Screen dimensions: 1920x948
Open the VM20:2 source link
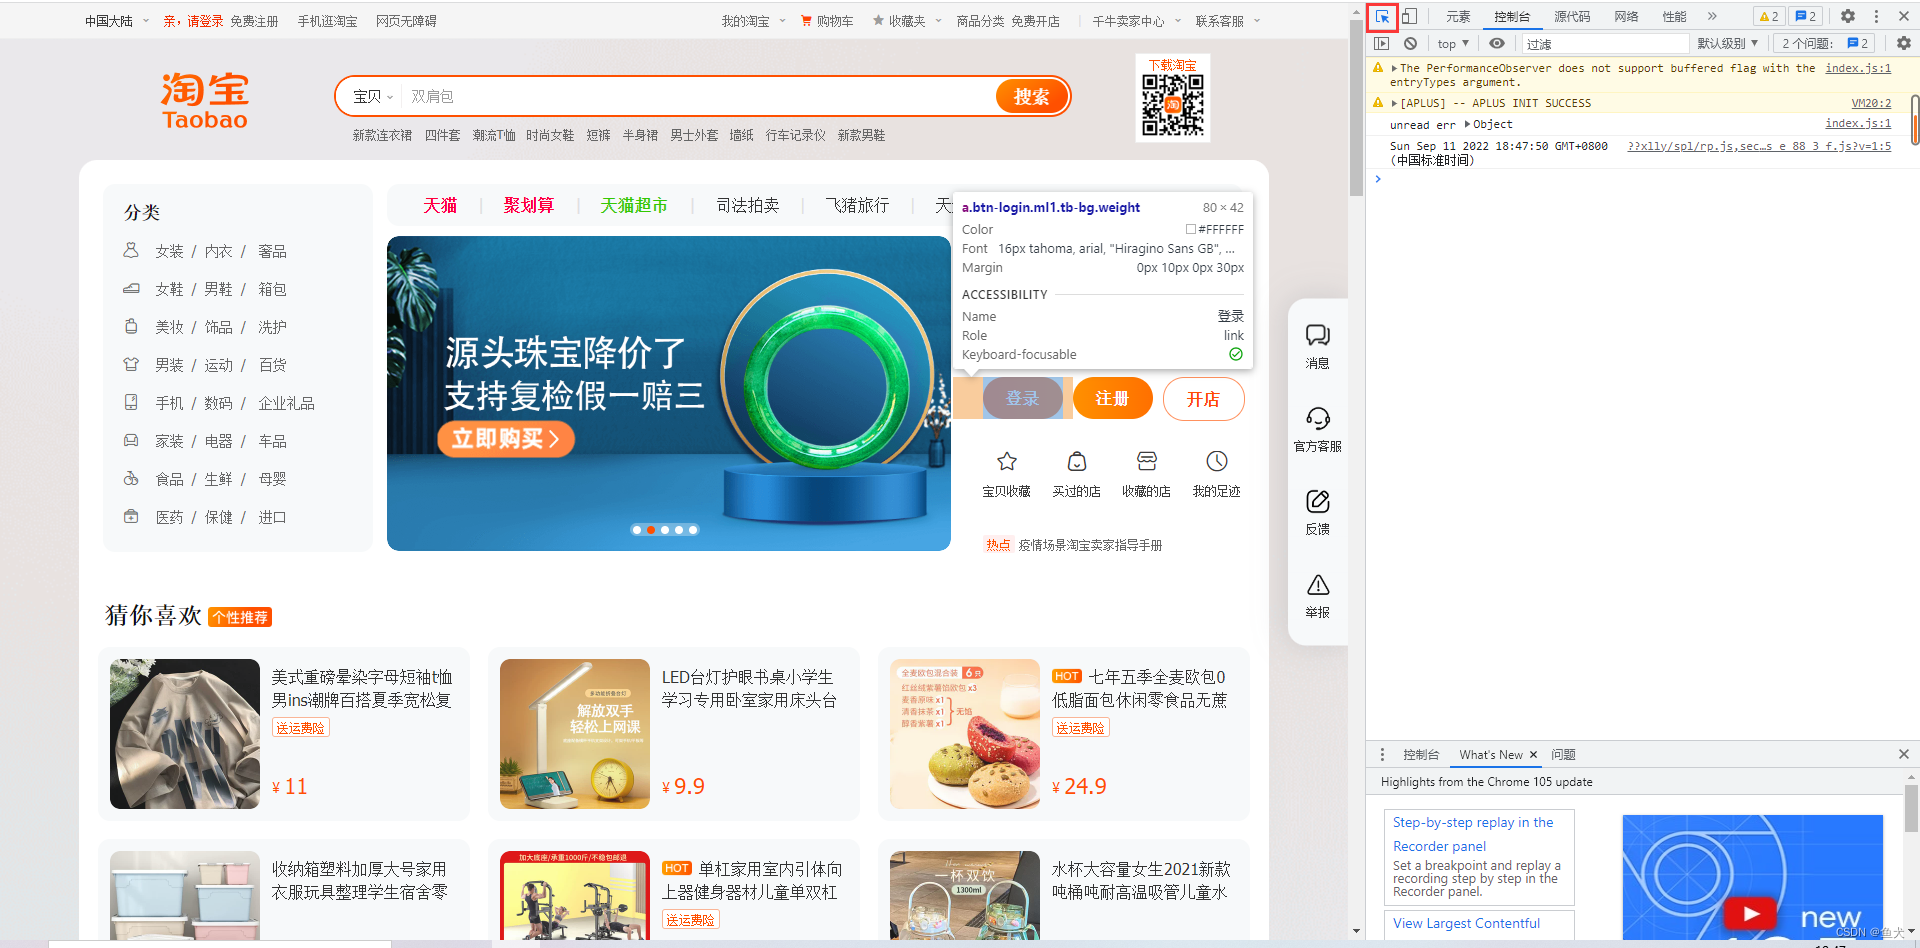(1871, 103)
